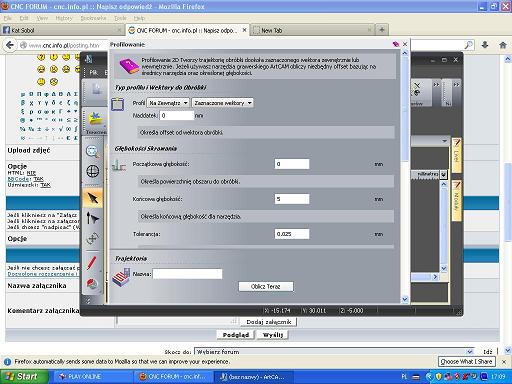
Task: Select the arrow vector selection tool
Action: (93, 199)
